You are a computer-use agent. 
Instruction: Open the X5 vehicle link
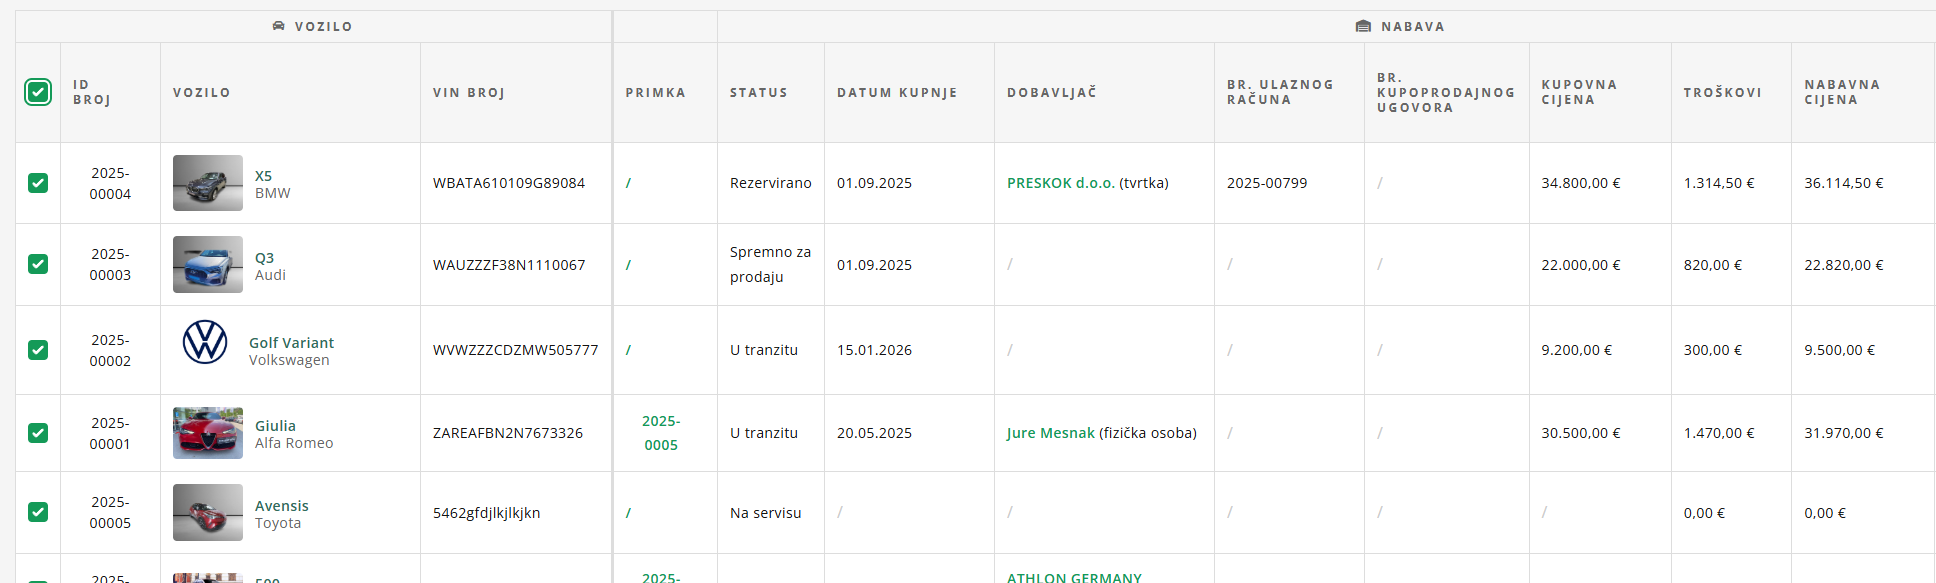tap(263, 176)
